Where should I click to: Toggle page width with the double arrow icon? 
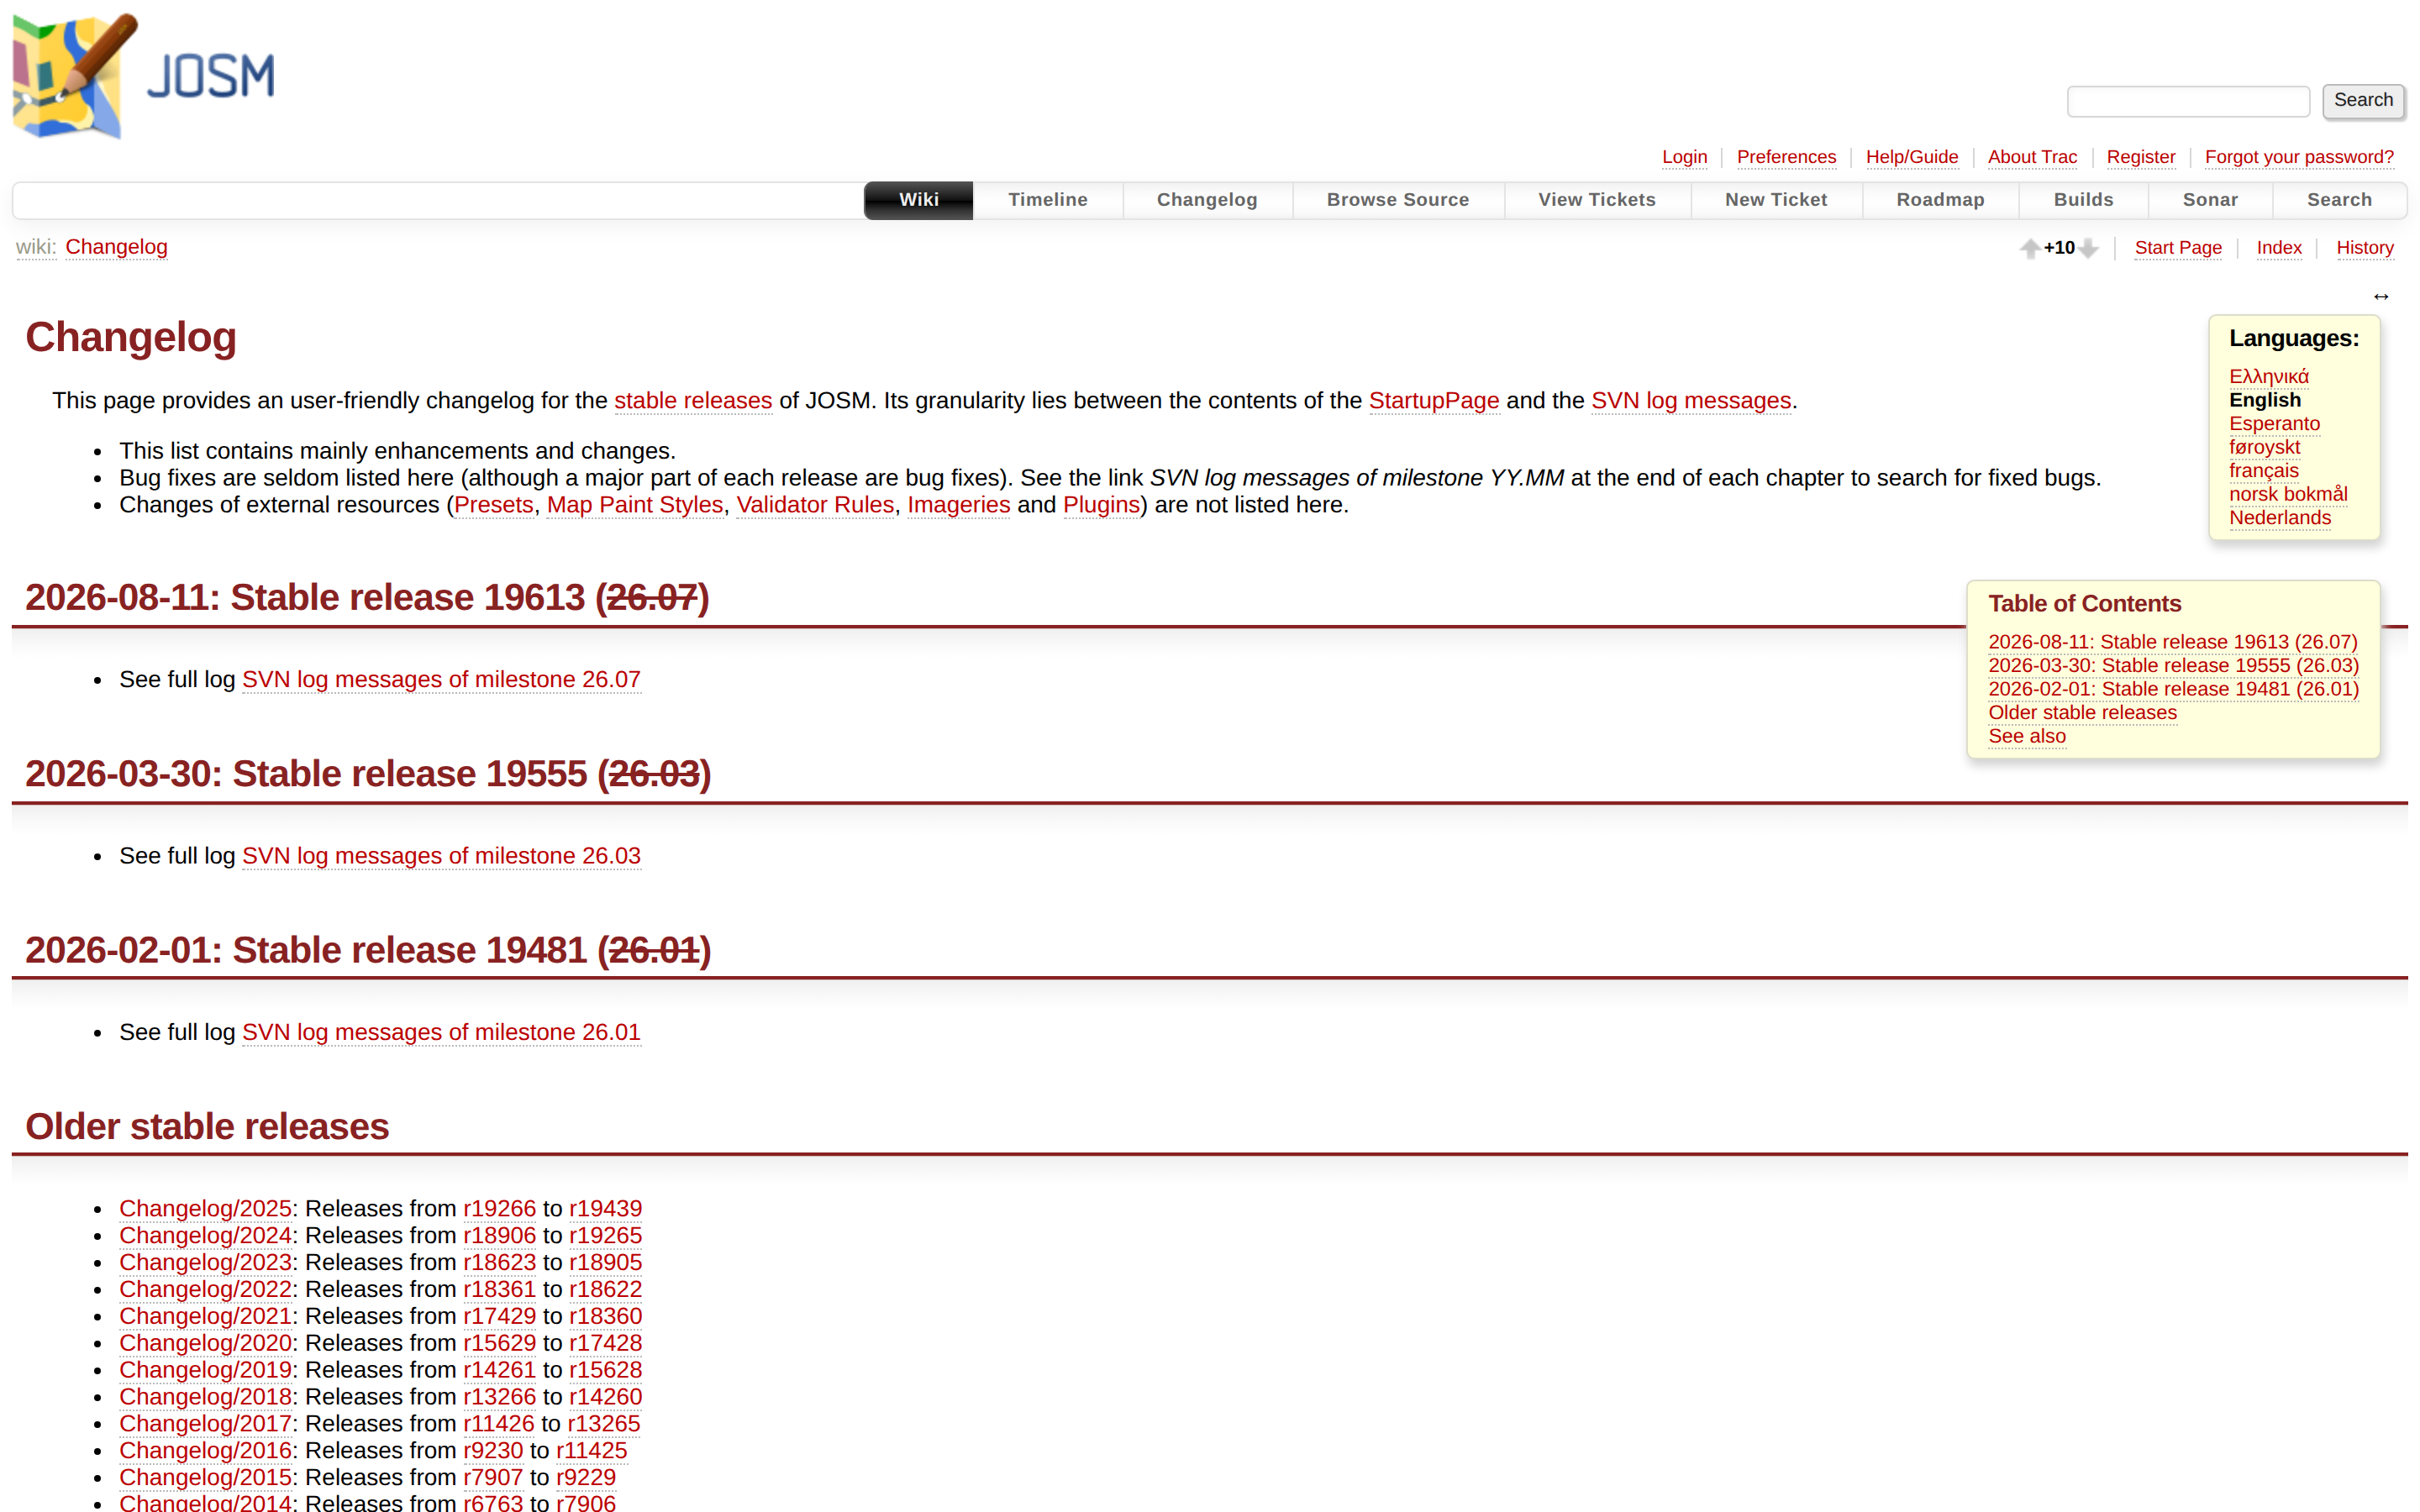(x=2381, y=297)
